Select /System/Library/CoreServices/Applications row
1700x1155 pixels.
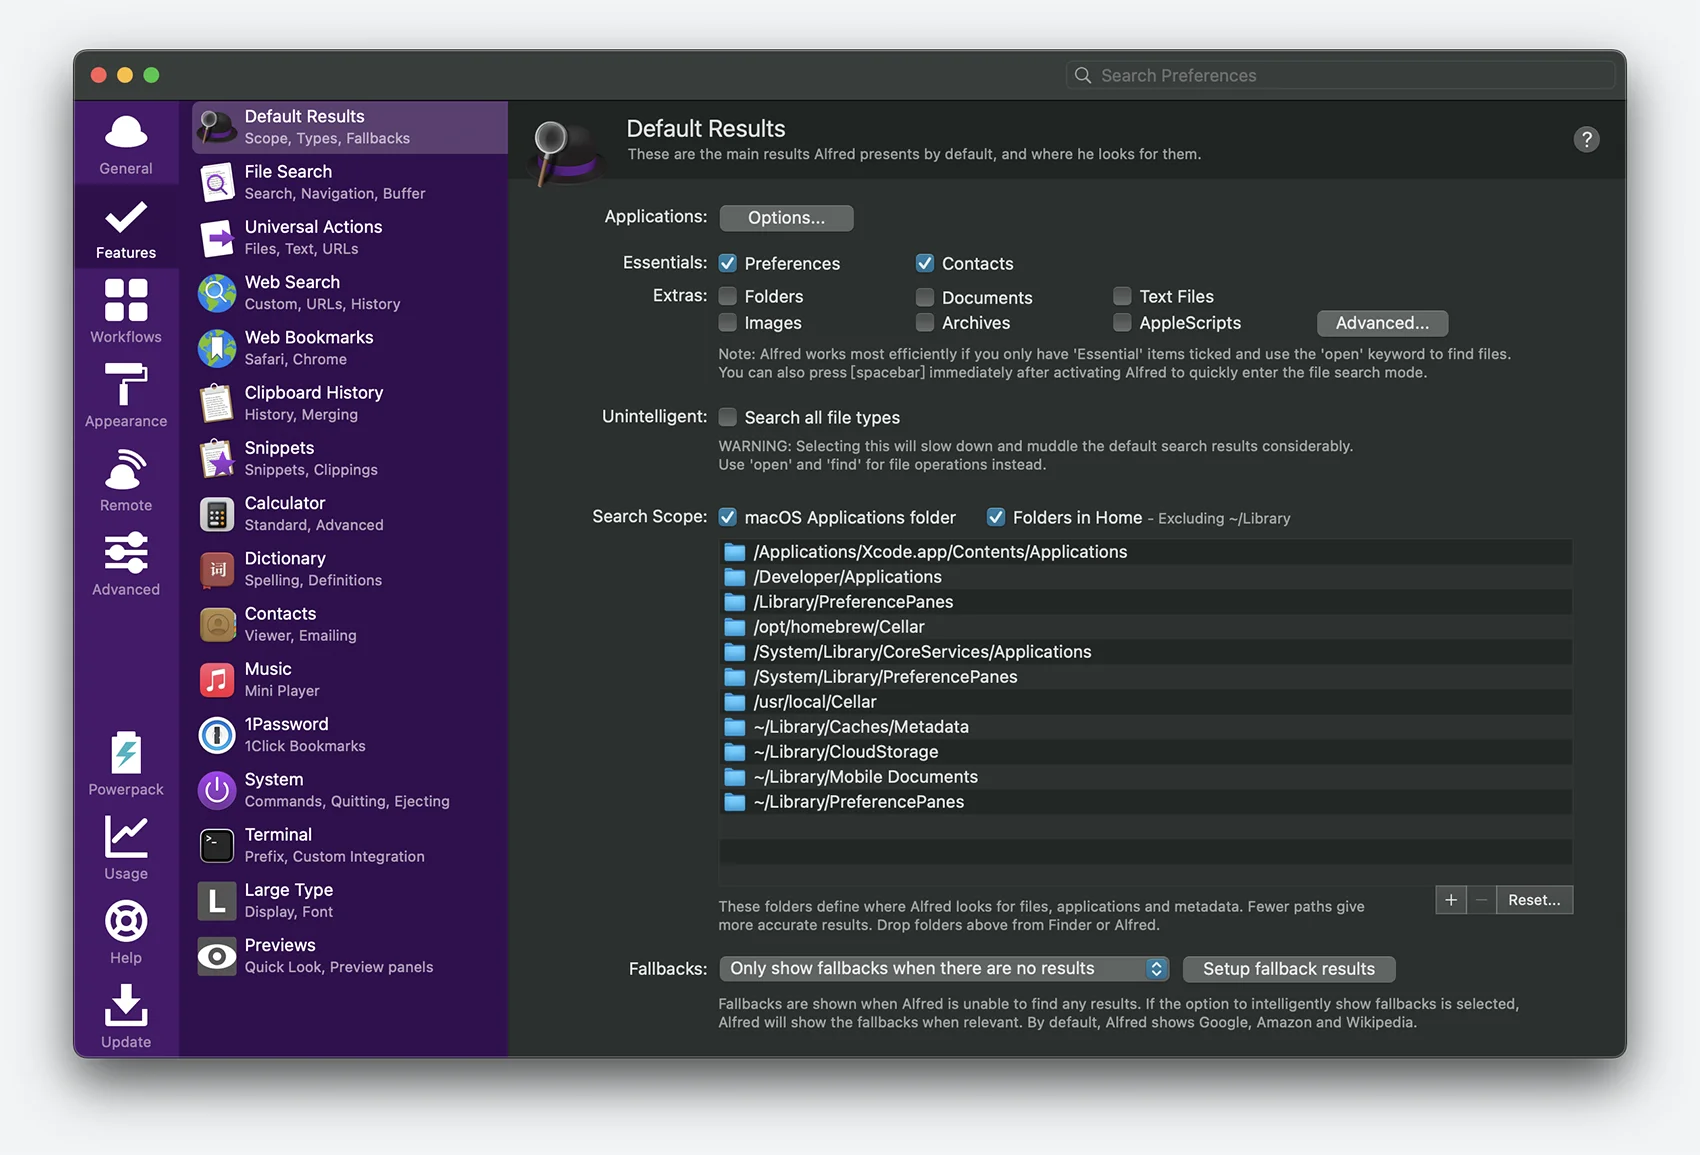1145,652
